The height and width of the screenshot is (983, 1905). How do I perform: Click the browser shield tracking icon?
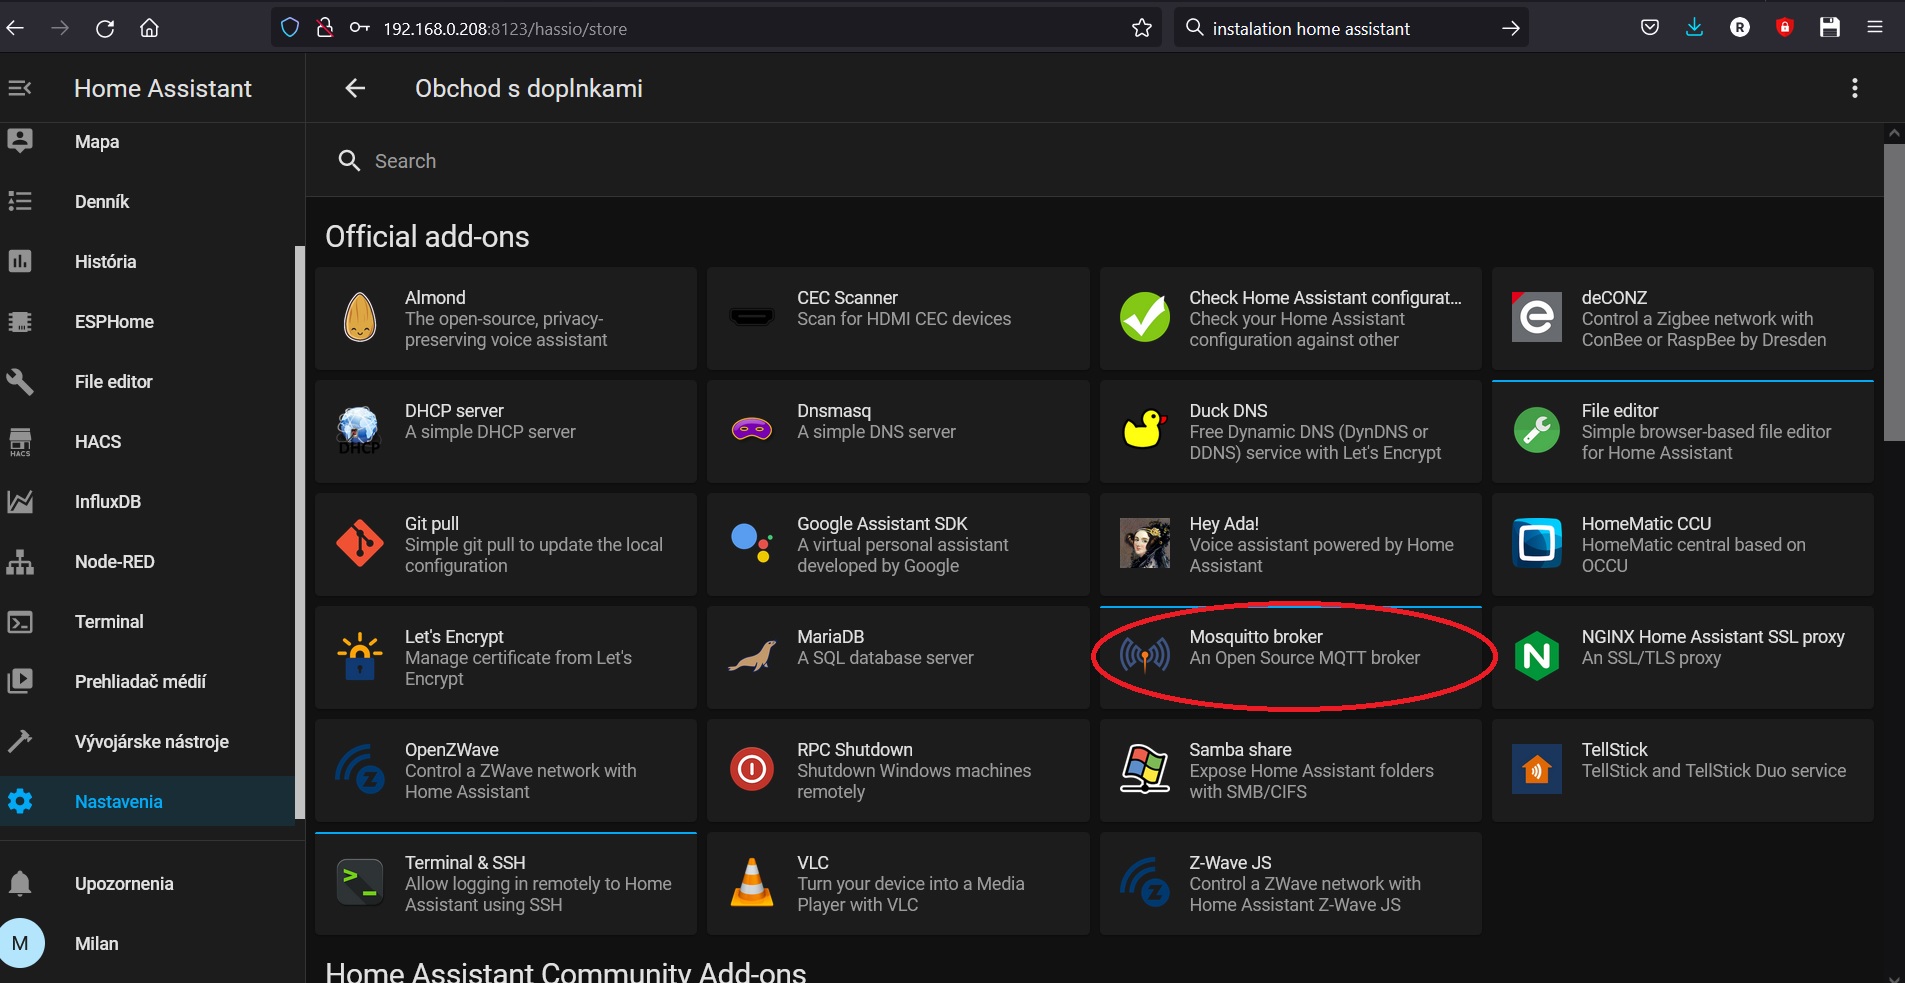click(x=290, y=28)
